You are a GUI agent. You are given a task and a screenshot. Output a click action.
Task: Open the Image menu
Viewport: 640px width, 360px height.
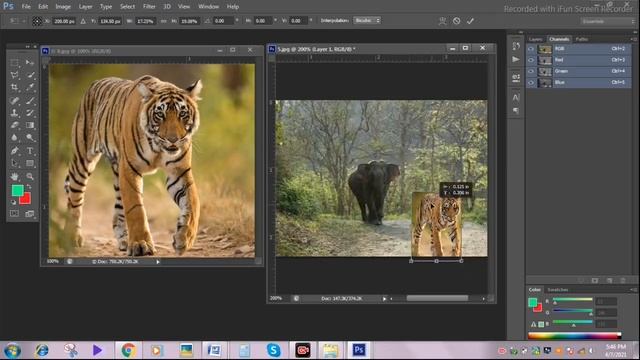pos(63,7)
